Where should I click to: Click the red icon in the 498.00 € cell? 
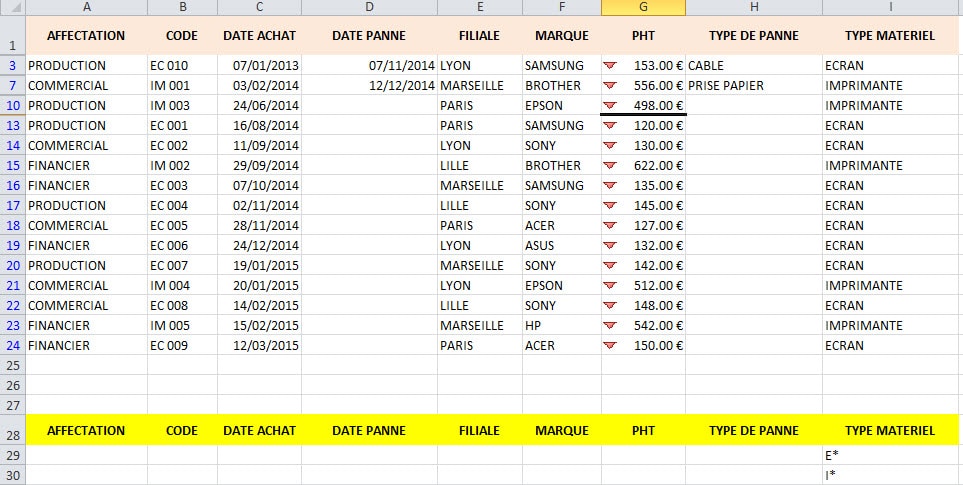(x=609, y=106)
